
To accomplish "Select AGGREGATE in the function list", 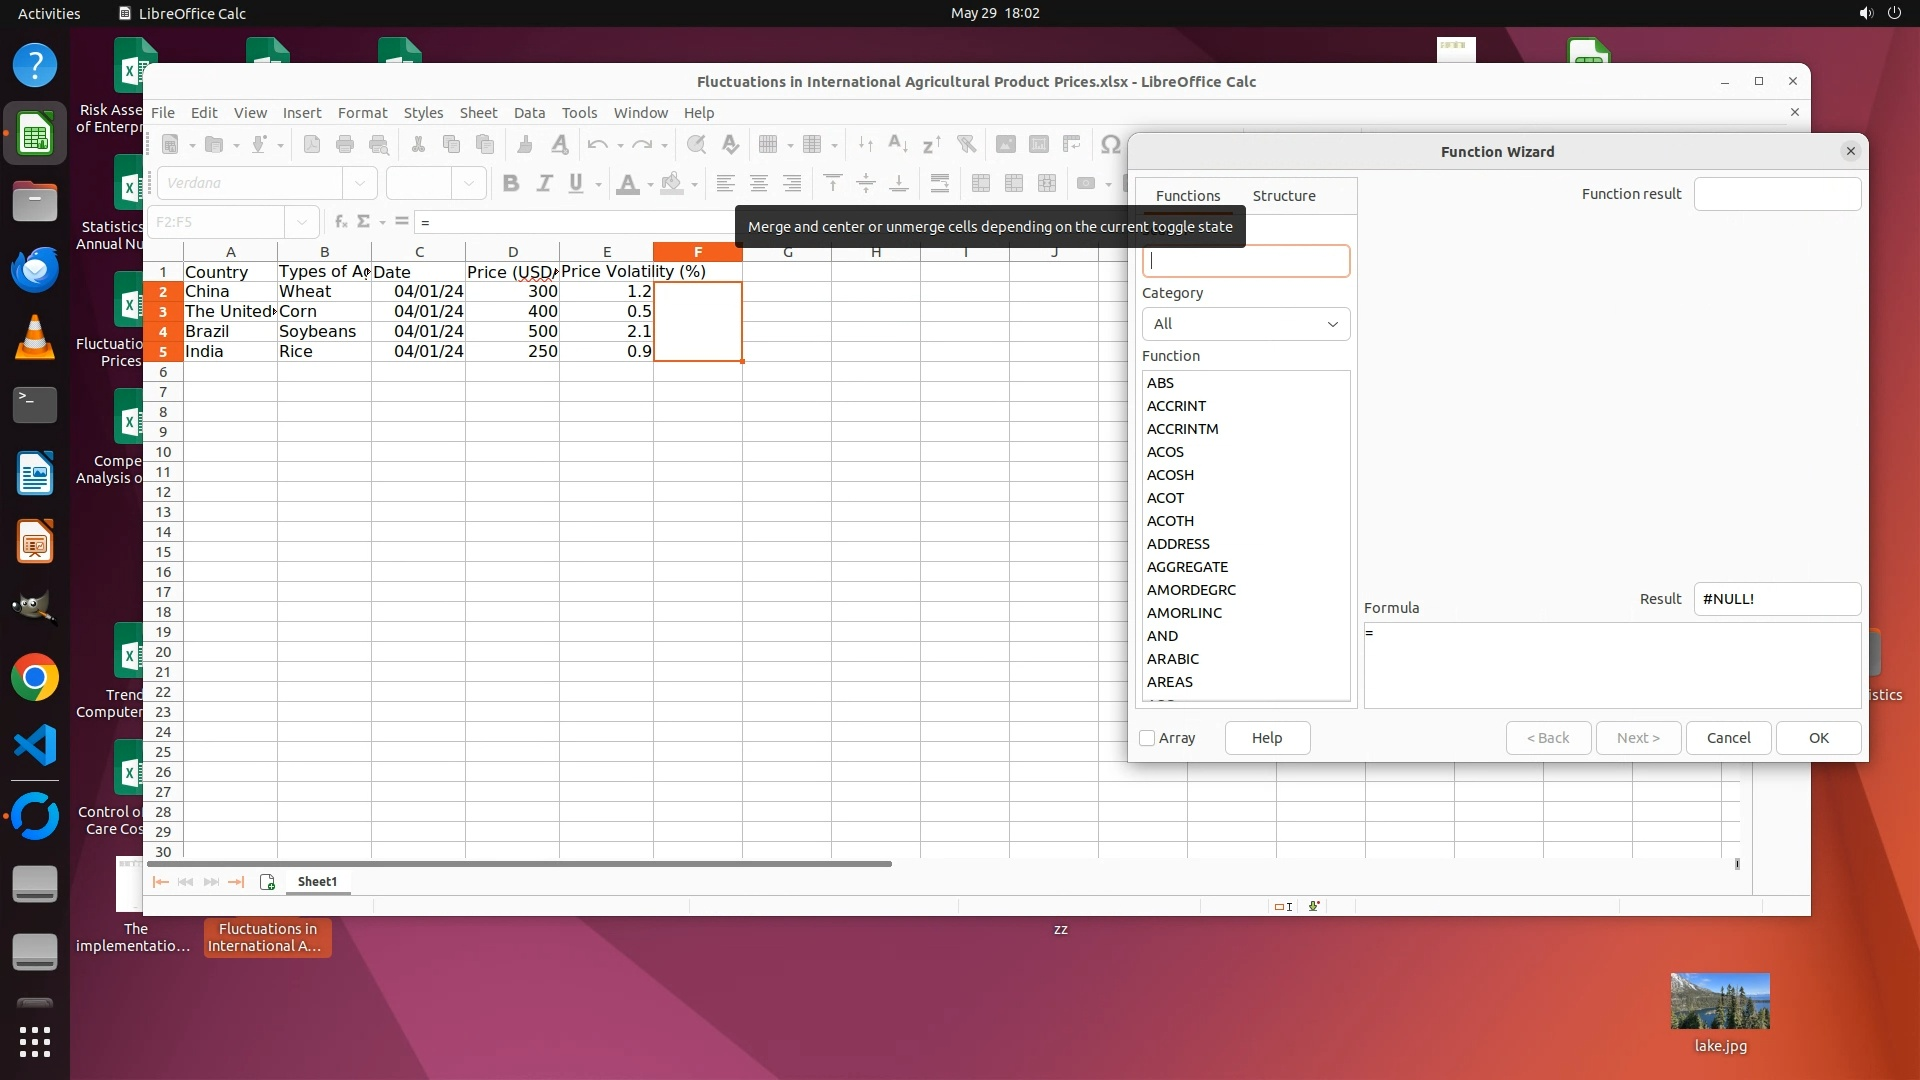I will [1187, 567].
